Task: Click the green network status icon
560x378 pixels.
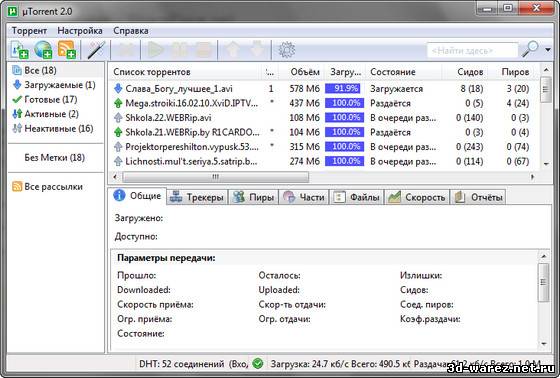Action: click(x=258, y=364)
